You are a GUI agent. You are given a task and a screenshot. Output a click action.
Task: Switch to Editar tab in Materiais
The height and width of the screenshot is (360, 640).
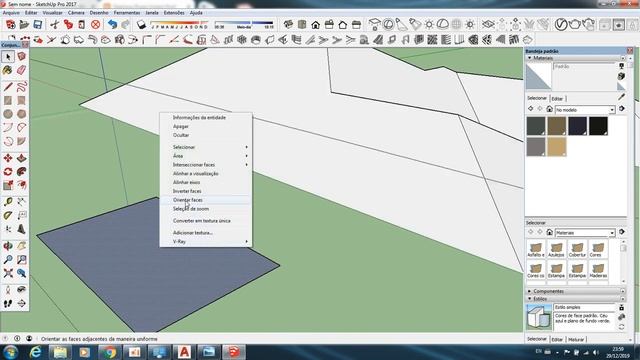(557, 99)
